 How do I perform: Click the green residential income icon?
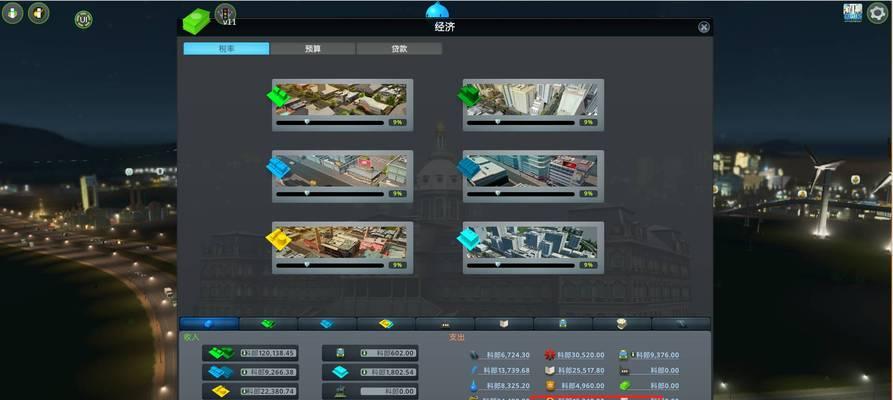[220, 353]
